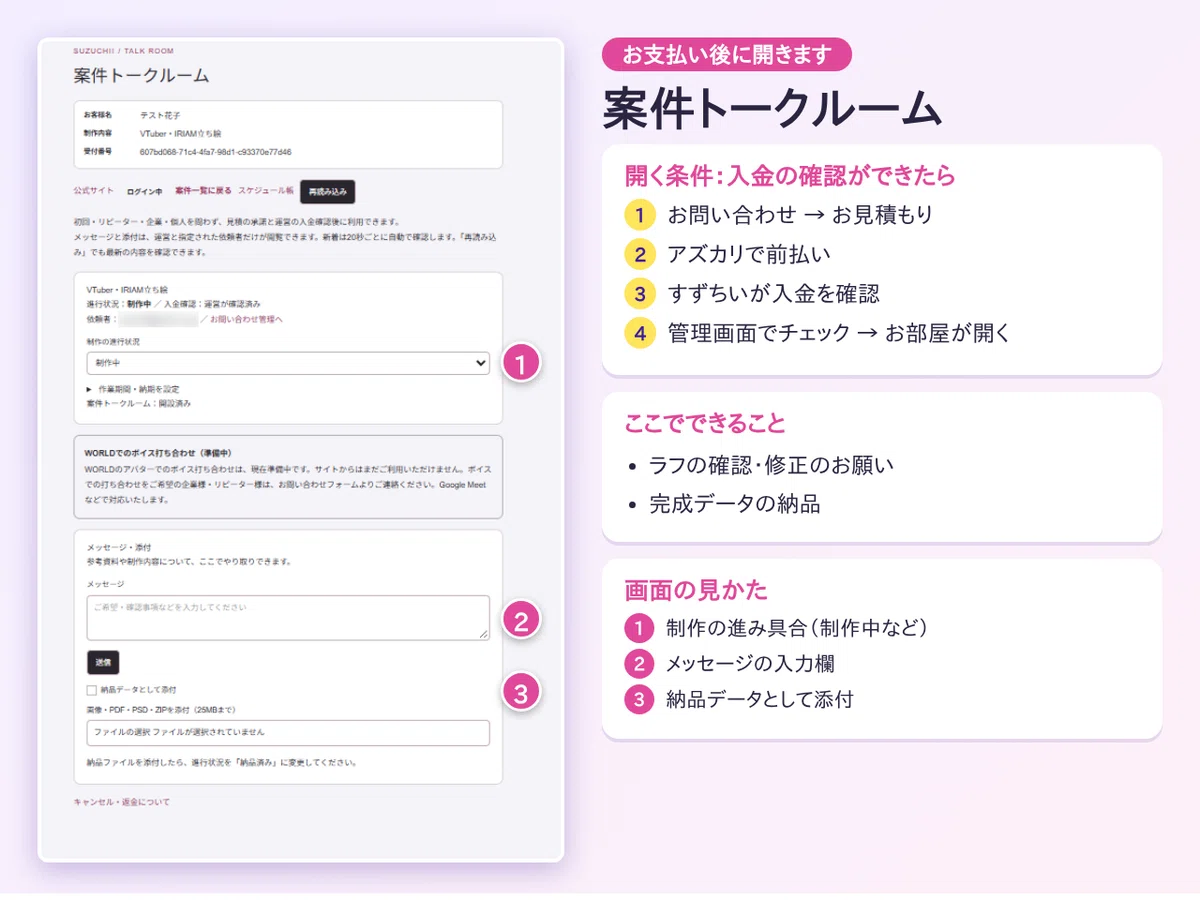The height and width of the screenshot is (900, 1200).
Task: Click 管理画面でチェック → お部屋が開く text
Action: coord(839,333)
